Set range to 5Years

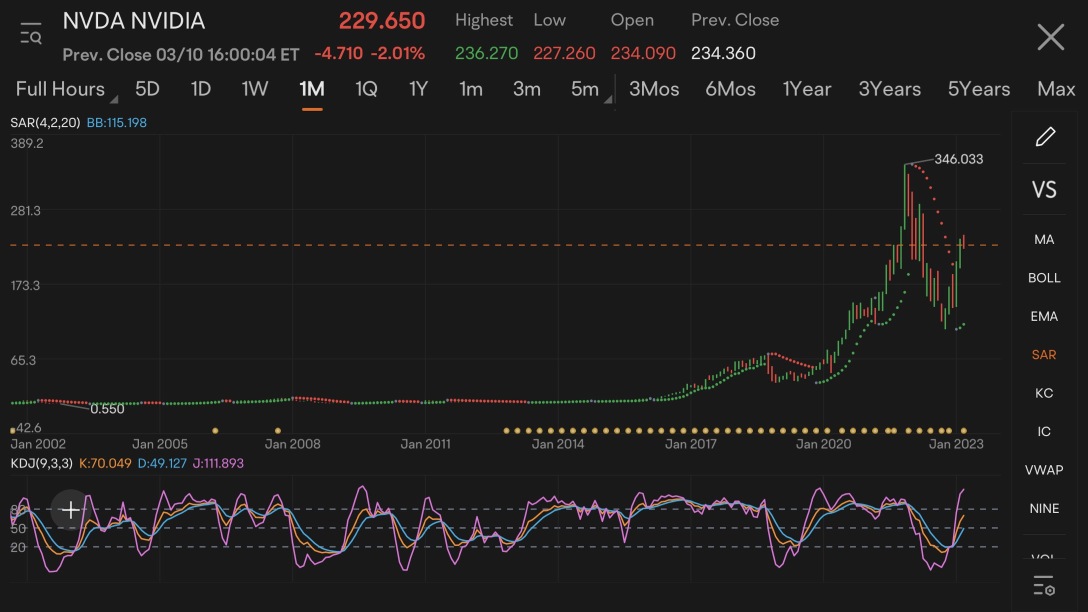pos(978,89)
